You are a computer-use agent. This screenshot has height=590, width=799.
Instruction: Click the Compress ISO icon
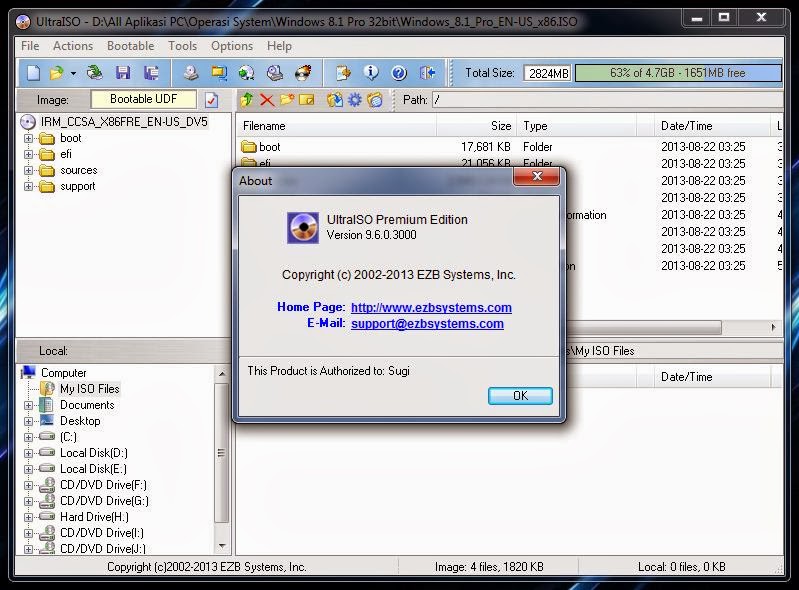219,73
